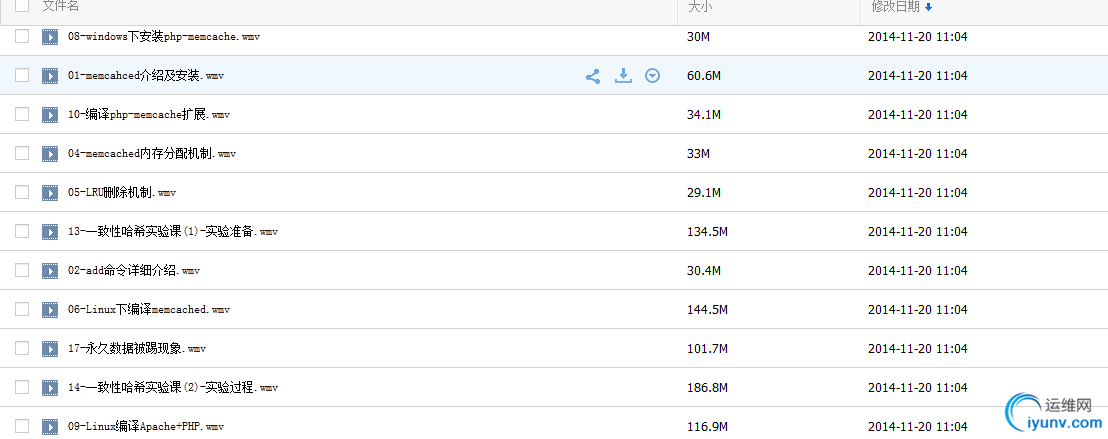Check the box for 05-LRU删除机制.wmv

click(x=22, y=192)
